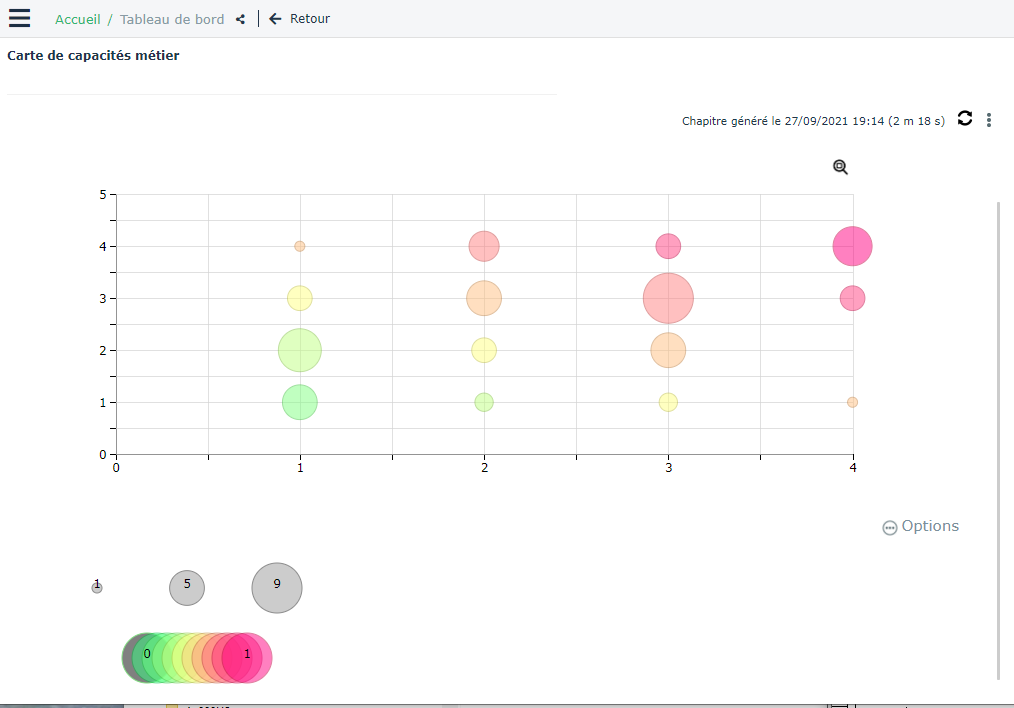The width and height of the screenshot is (1014, 708).
Task: Open Tableau de bord breadcrumb
Action: click(172, 19)
